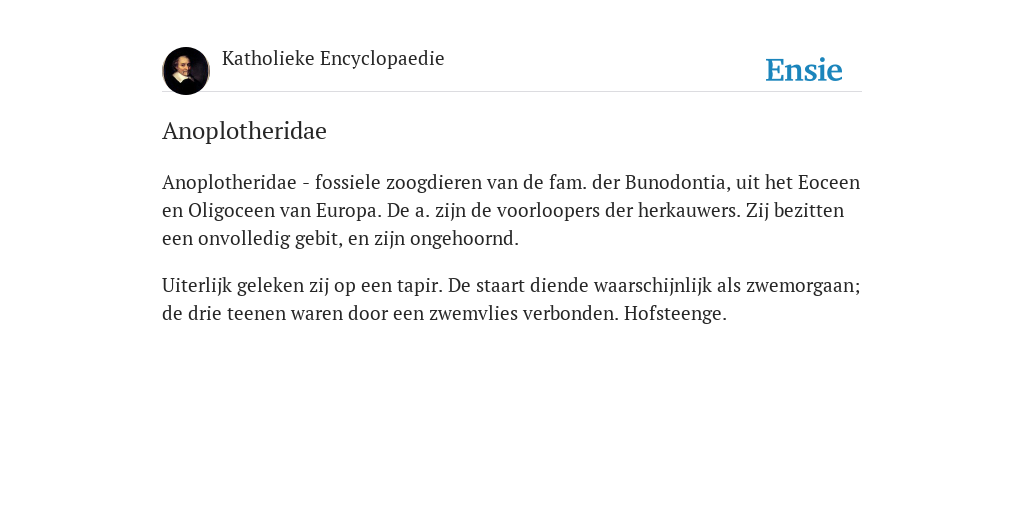Viewport: 1024px width, 512px height.
Task: Click the word Anoplotheridae that starts the paragraph
Action: point(229,182)
